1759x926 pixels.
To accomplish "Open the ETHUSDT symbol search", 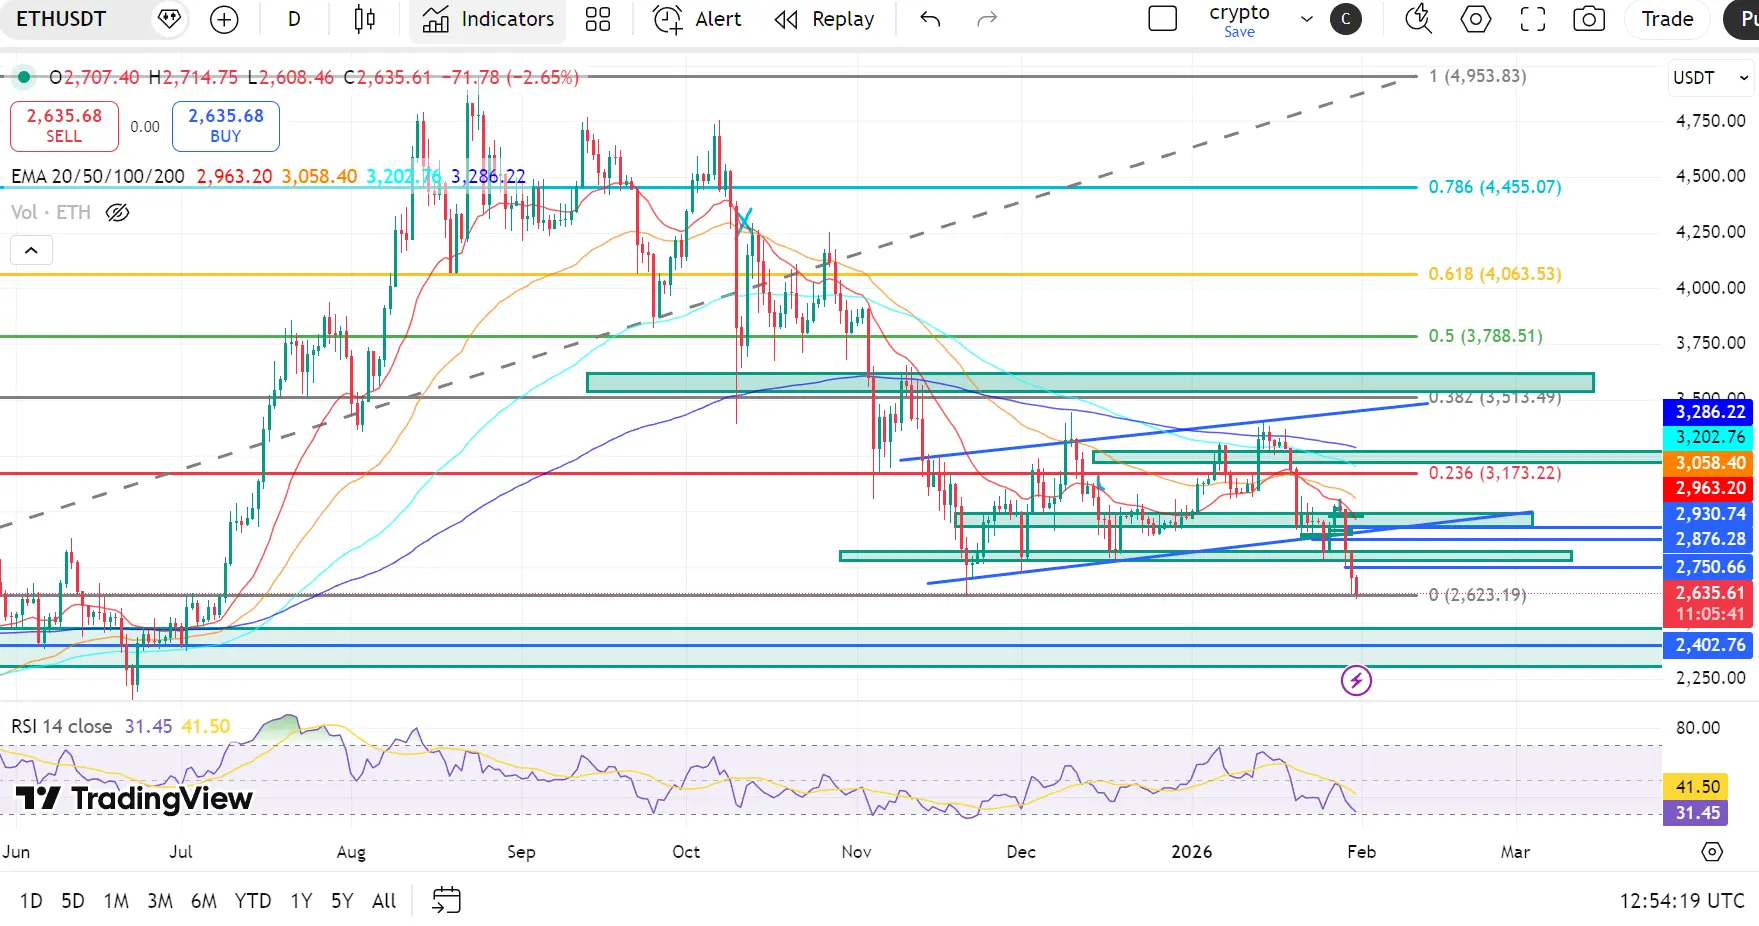I will pos(61,19).
